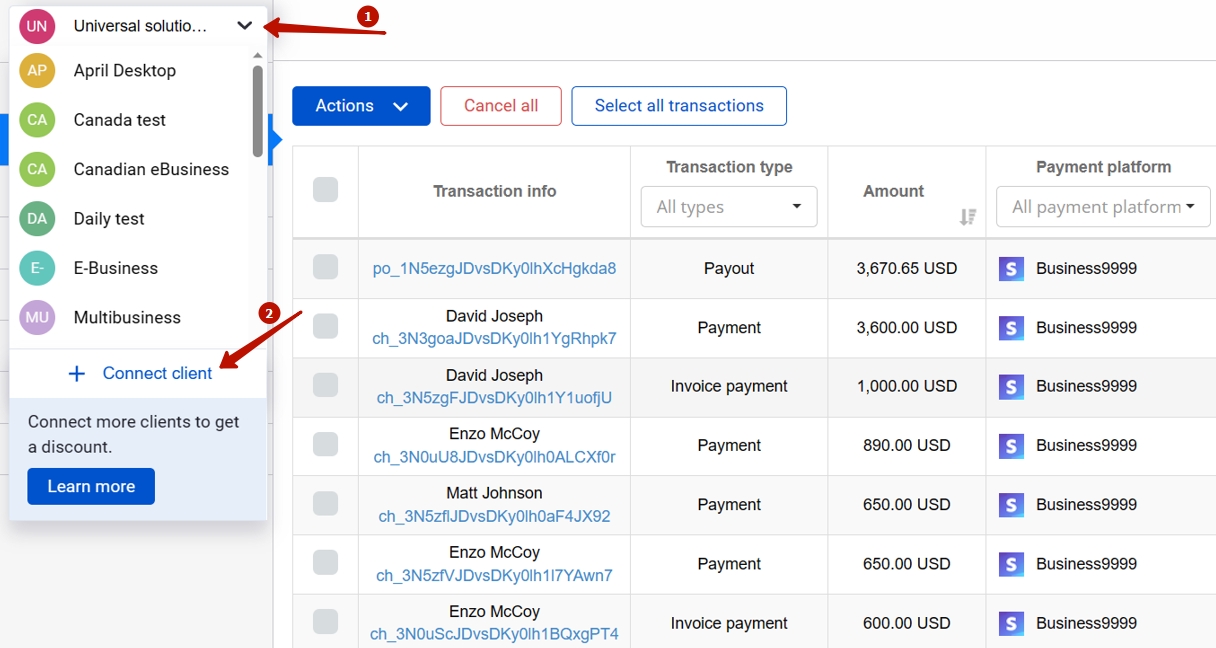Click the E-Business avatar icon
This screenshot has height=648, width=1216.
pyautogui.click(x=37, y=268)
